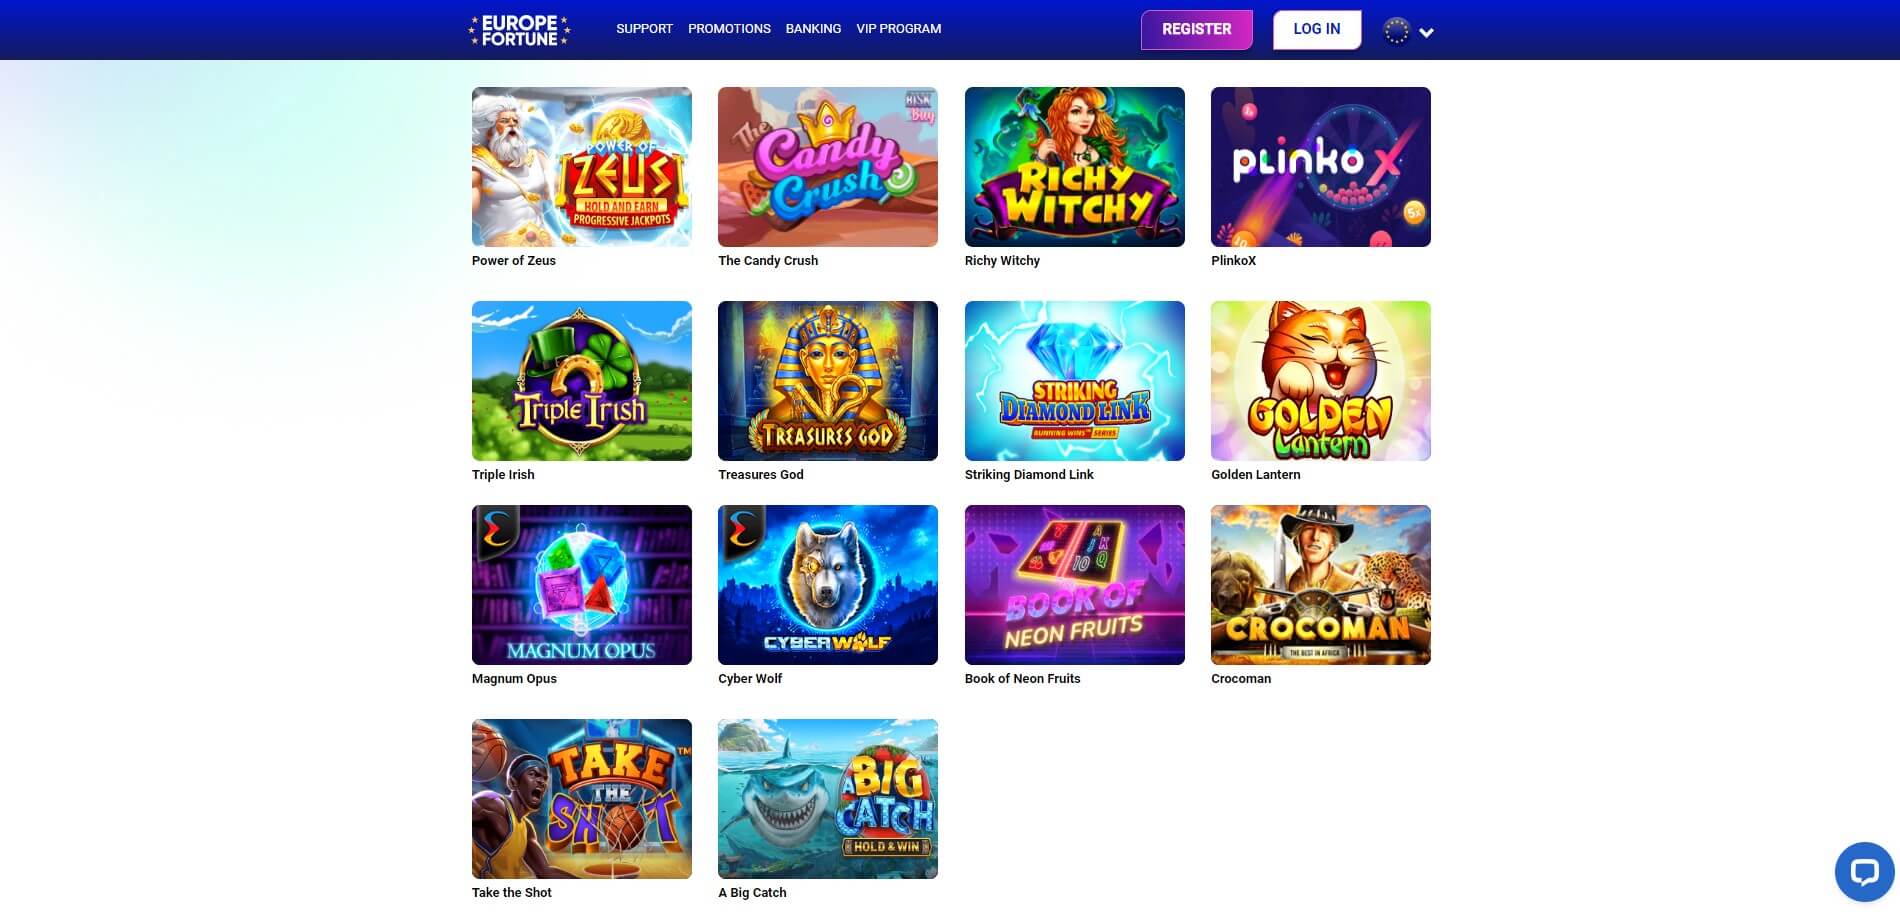Image resolution: width=1900 pixels, height=917 pixels.
Task: Go to the Promotions page
Action: 729,29
